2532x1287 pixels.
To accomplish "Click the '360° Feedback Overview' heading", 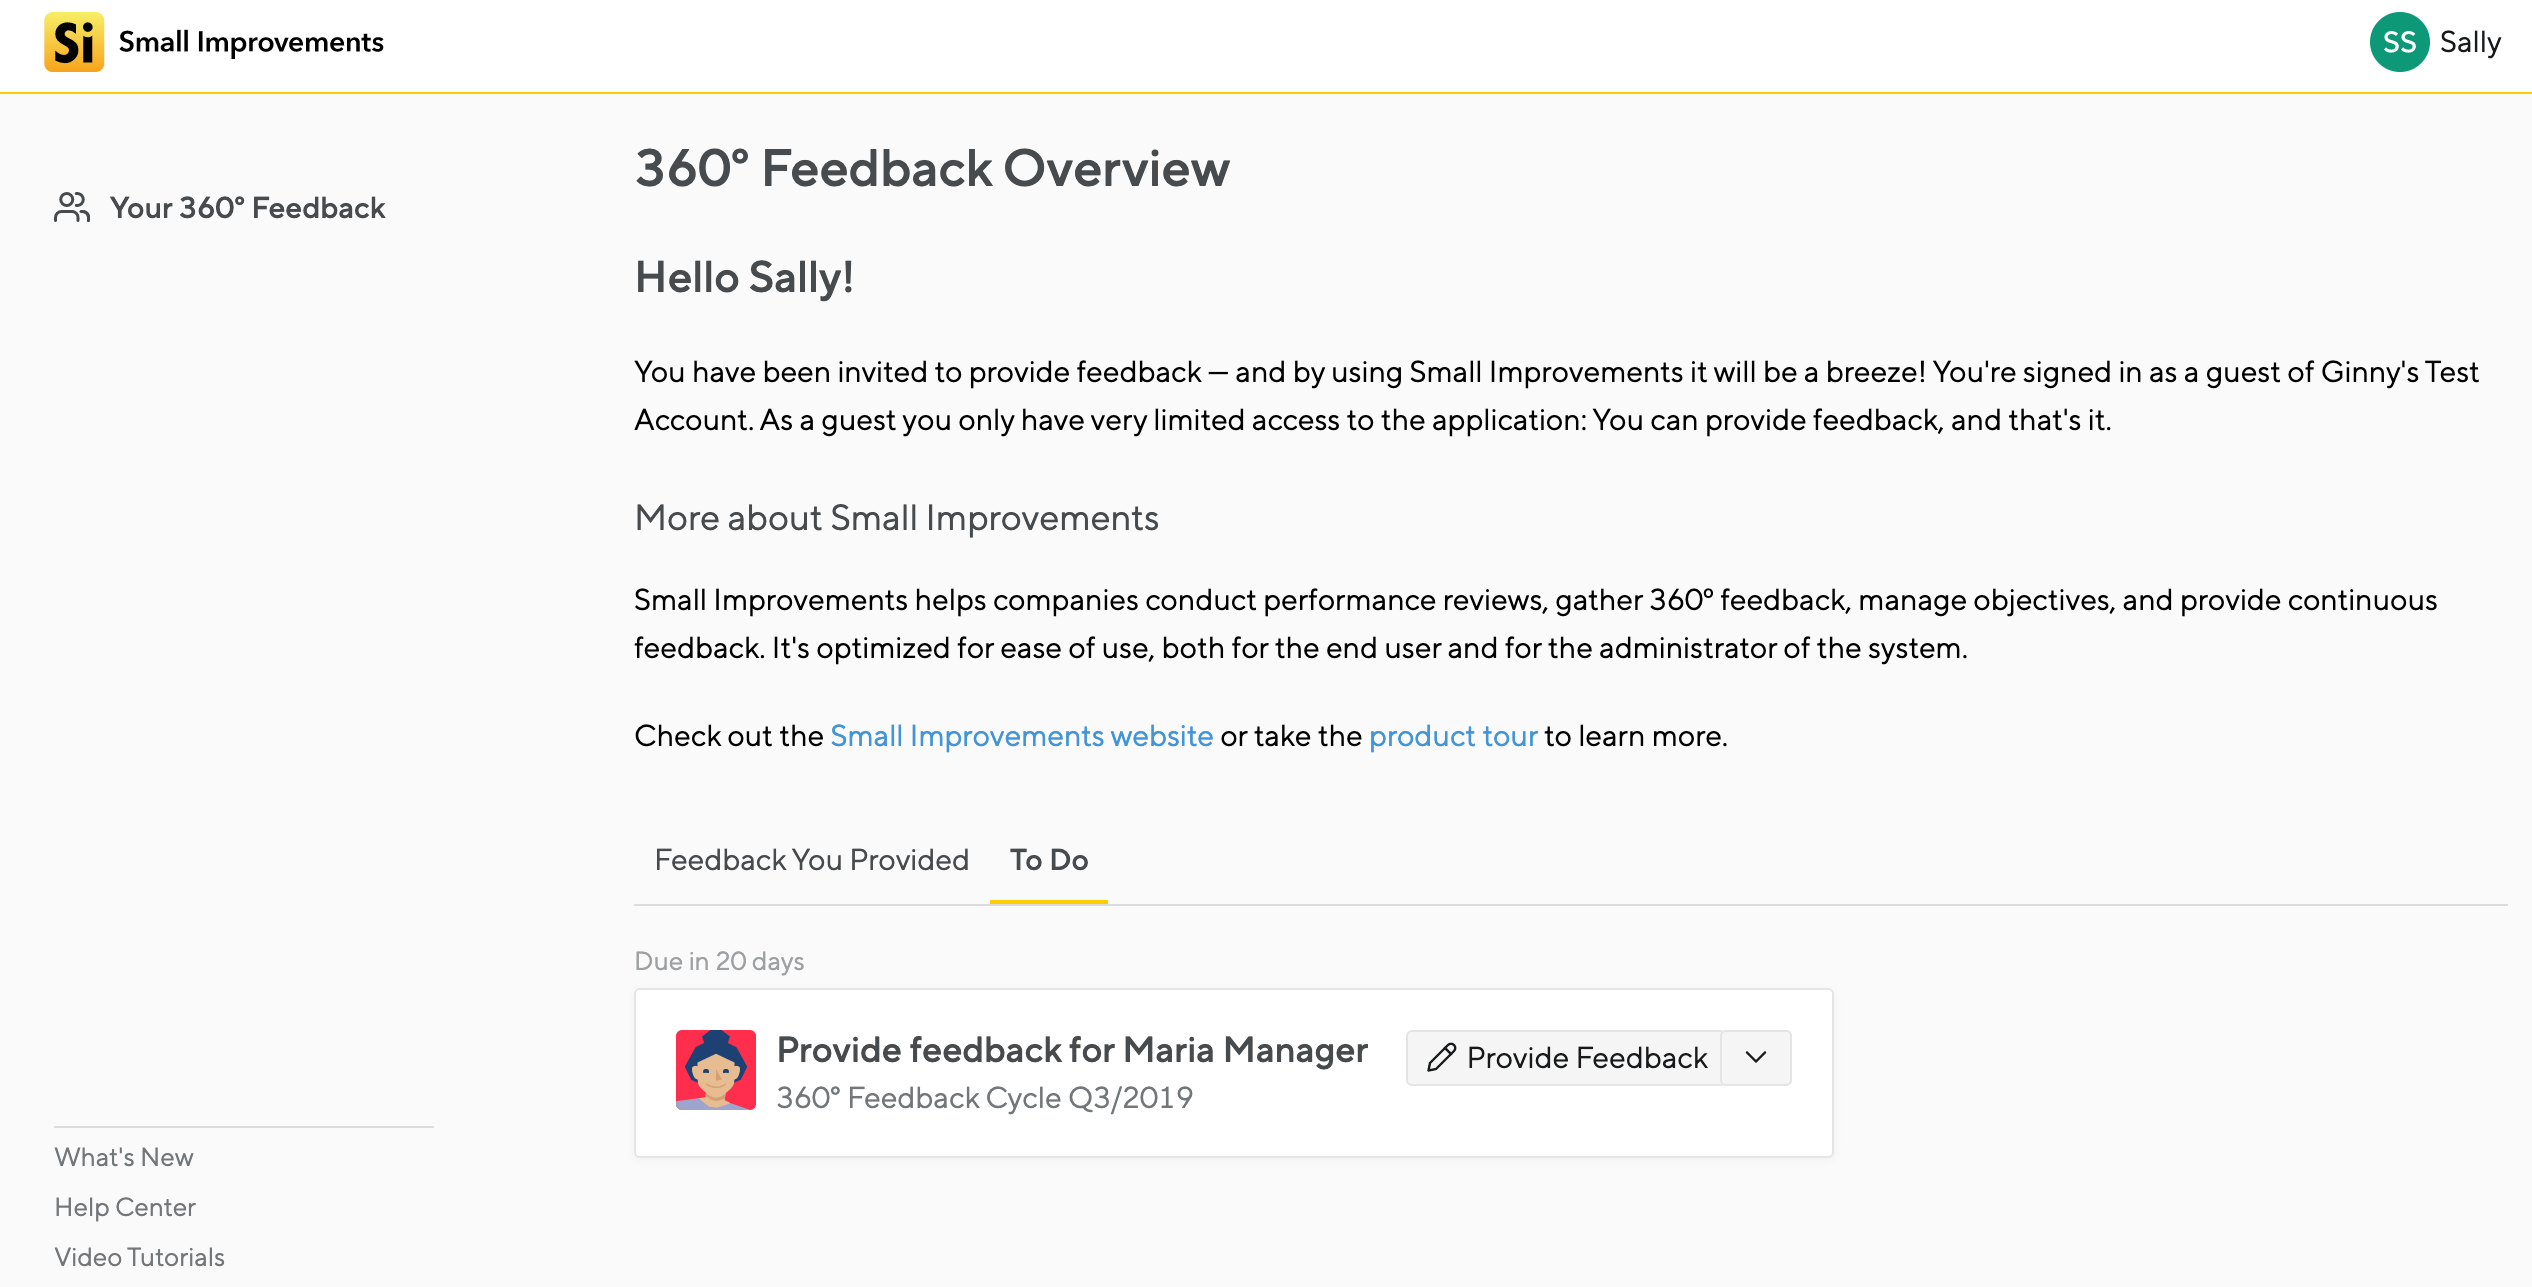I will 933,167.
